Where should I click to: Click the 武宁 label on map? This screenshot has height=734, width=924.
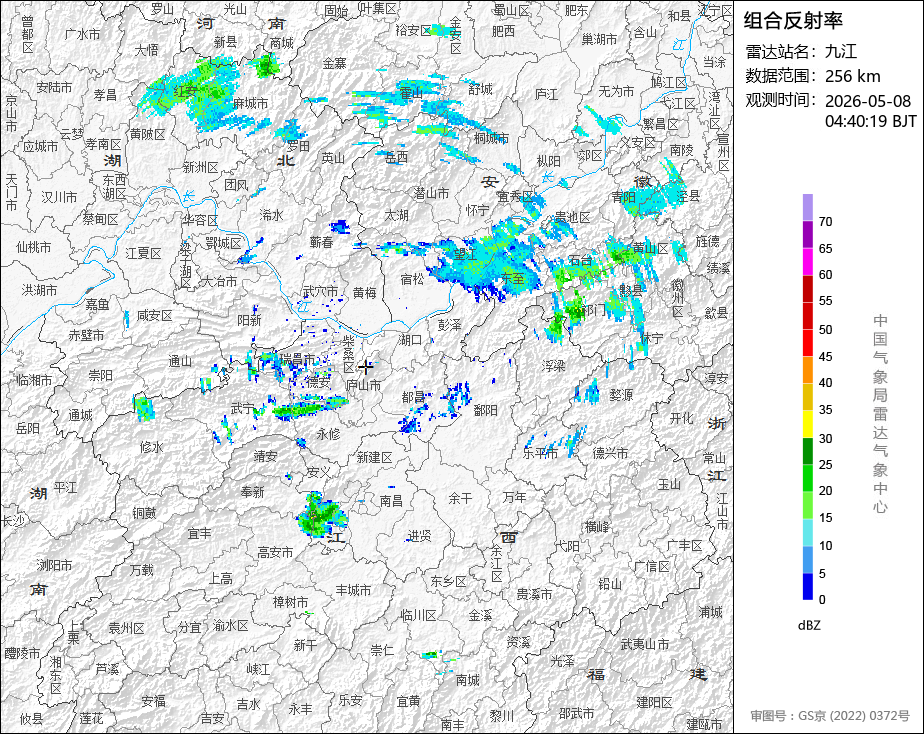click(242, 408)
